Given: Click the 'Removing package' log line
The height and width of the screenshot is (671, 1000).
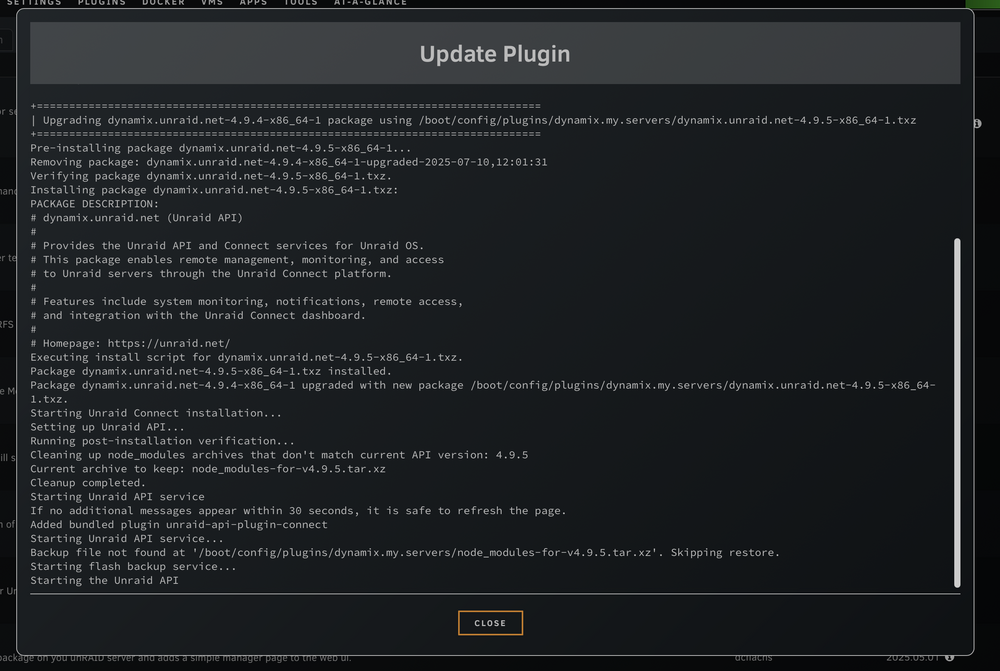Looking at the screenshot, I should pyautogui.click(x=288, y=162).
